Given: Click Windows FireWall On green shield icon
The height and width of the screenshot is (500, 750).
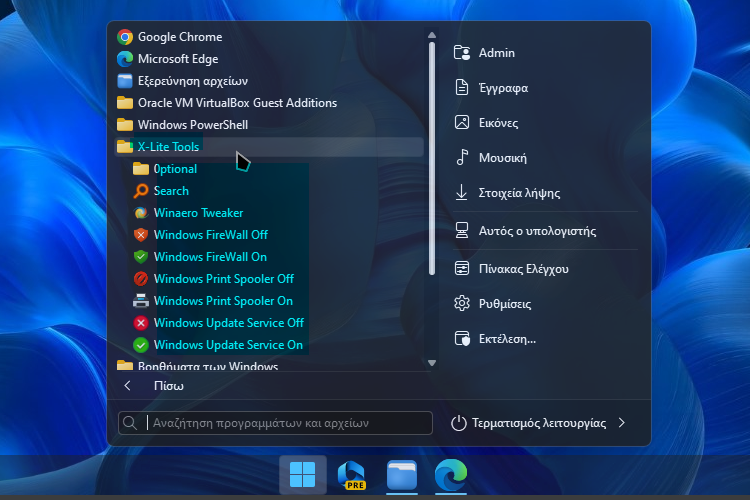Looking at the screenshot, I should coord(141,257).
